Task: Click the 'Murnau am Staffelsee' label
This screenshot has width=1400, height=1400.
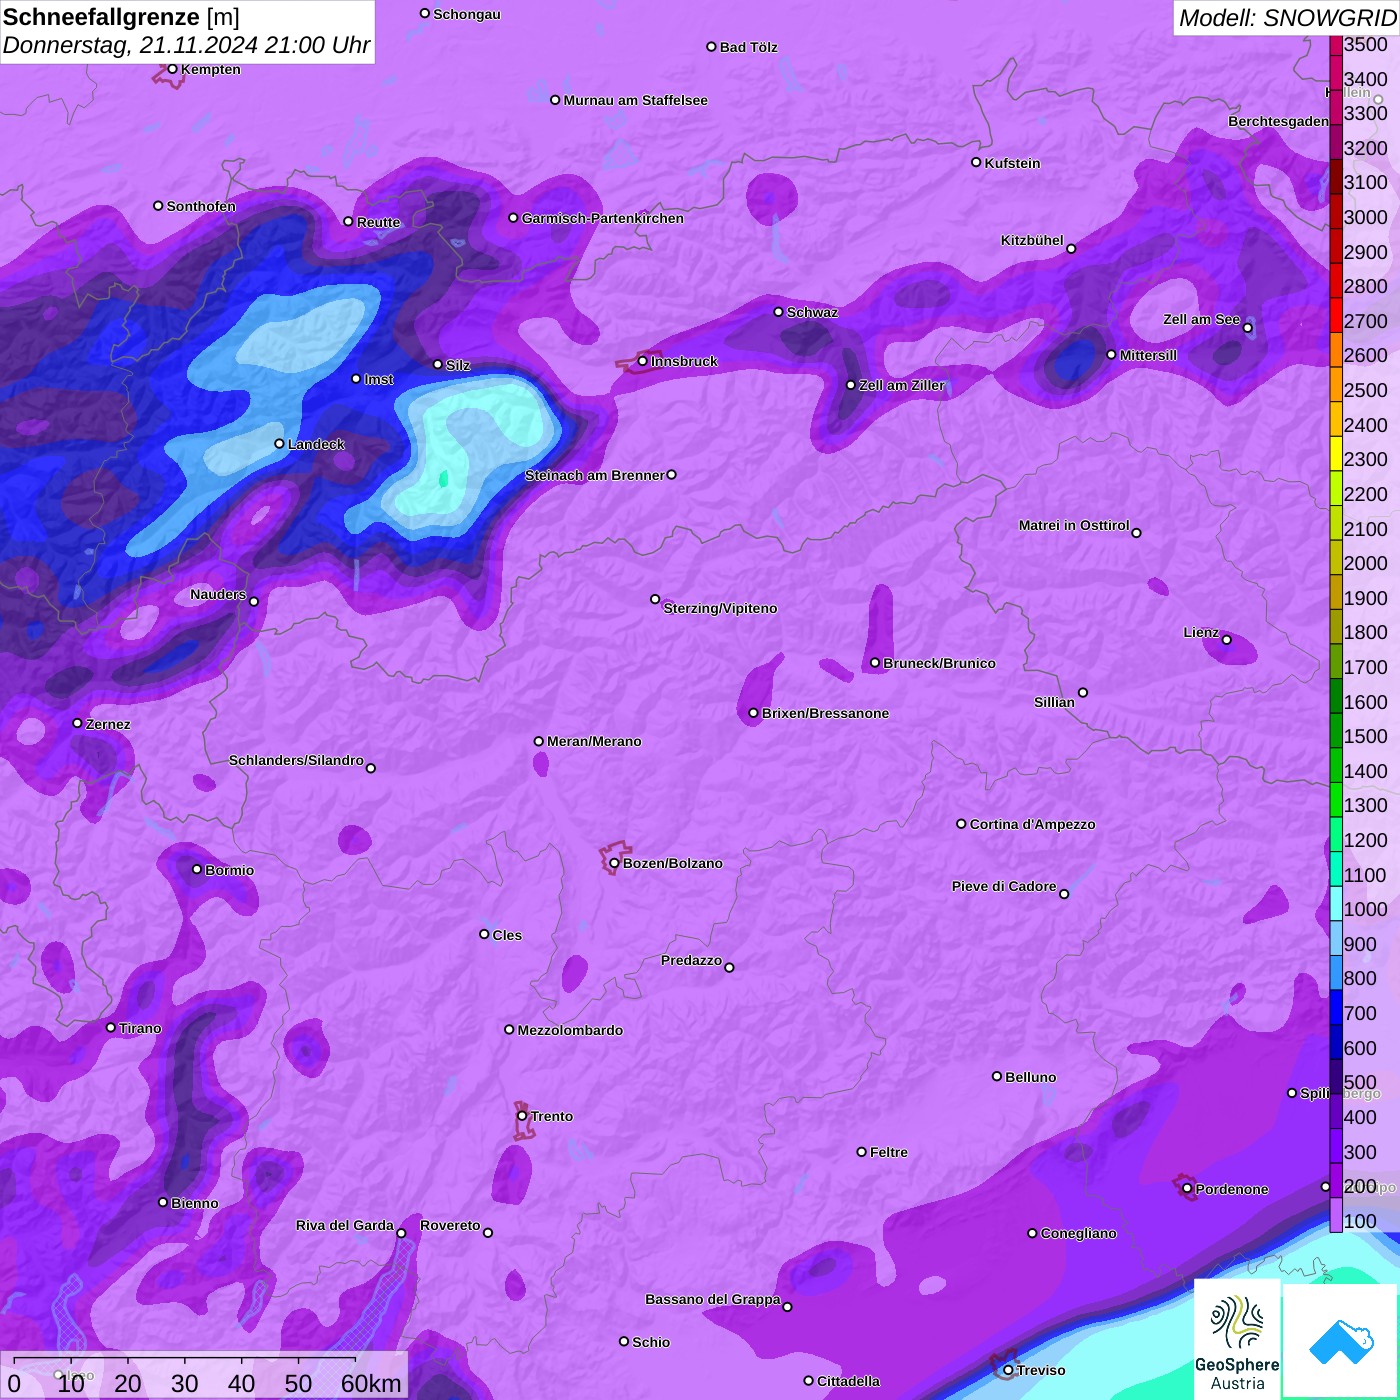Action: coord(635,100)
